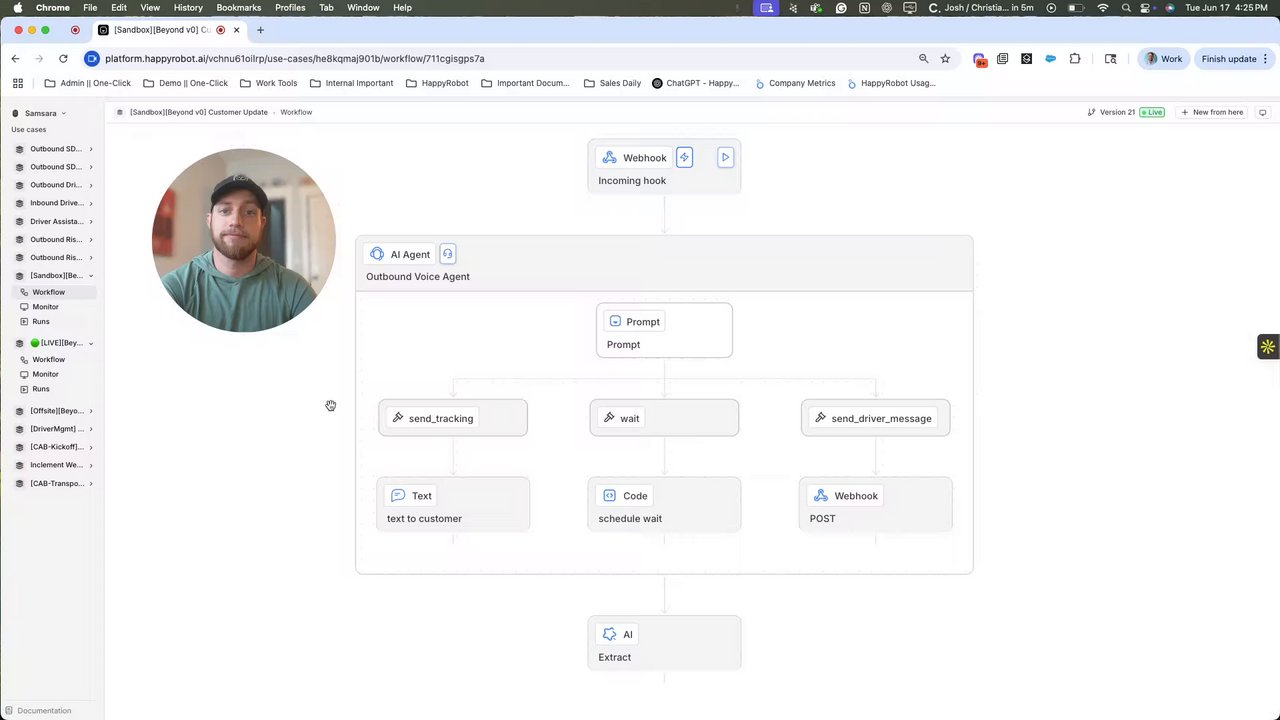Open Company Metrics bookmark
The height and width of the screenshot is (720, 1280).
pos(794,83)
